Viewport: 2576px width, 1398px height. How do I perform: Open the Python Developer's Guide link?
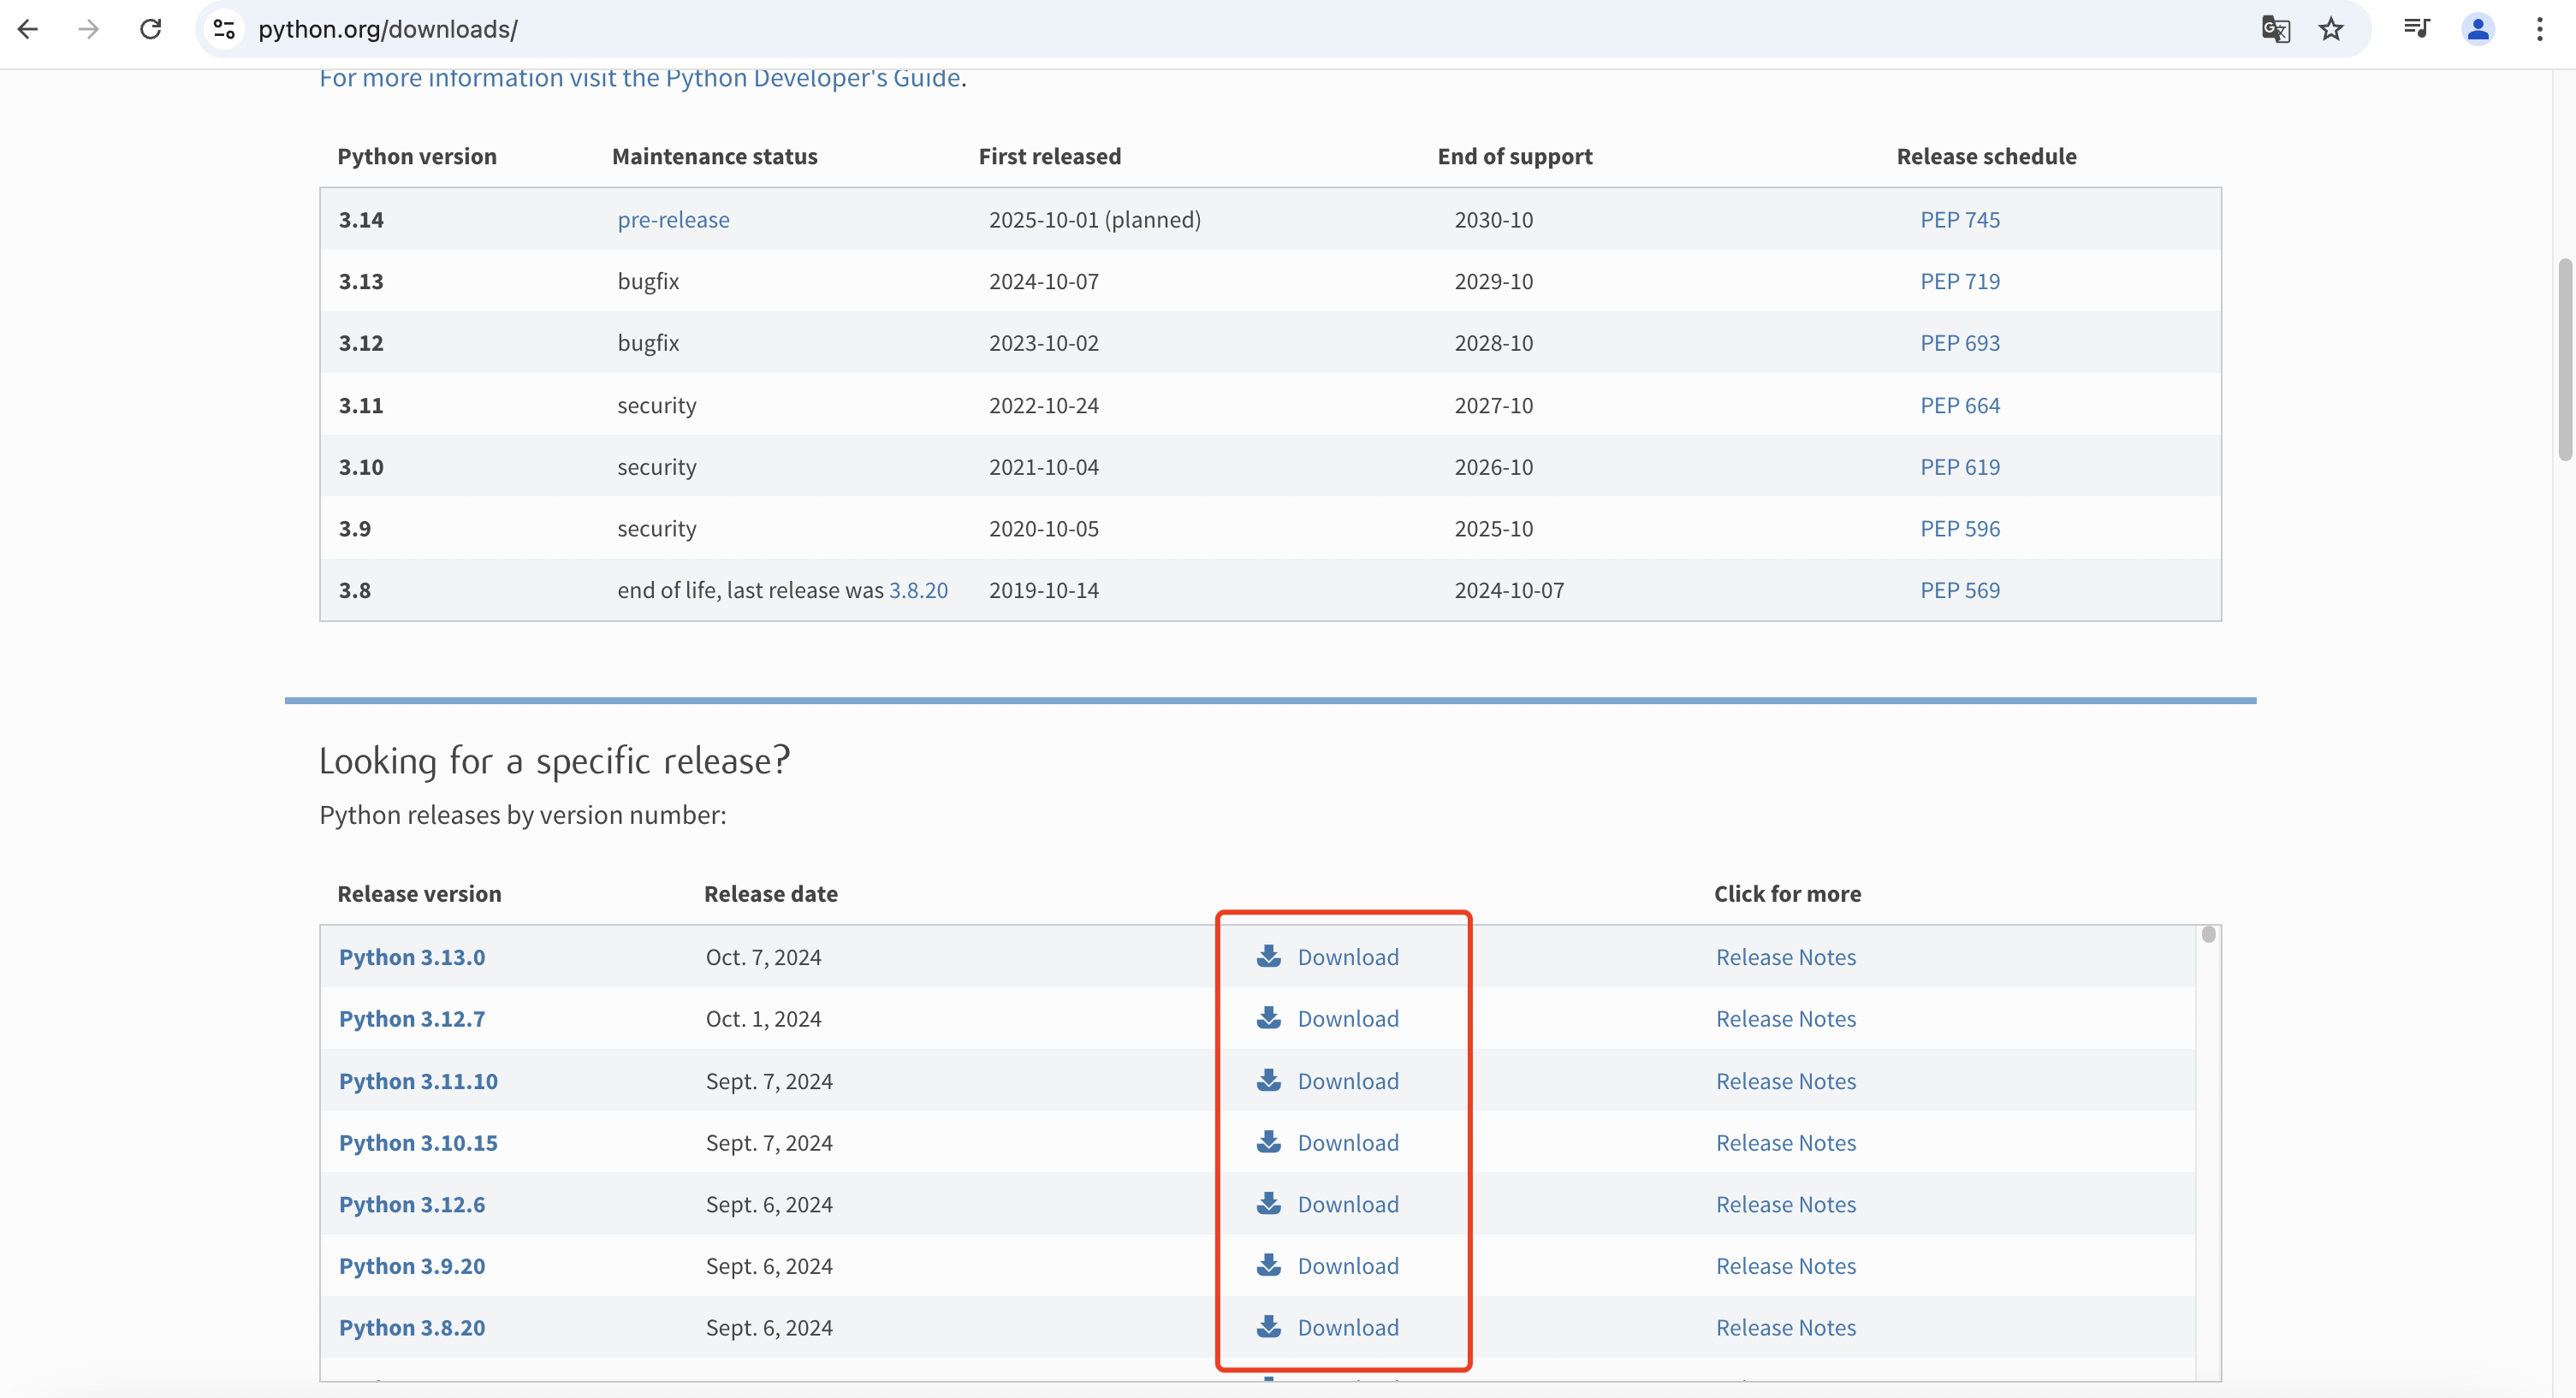pos(640,78)
